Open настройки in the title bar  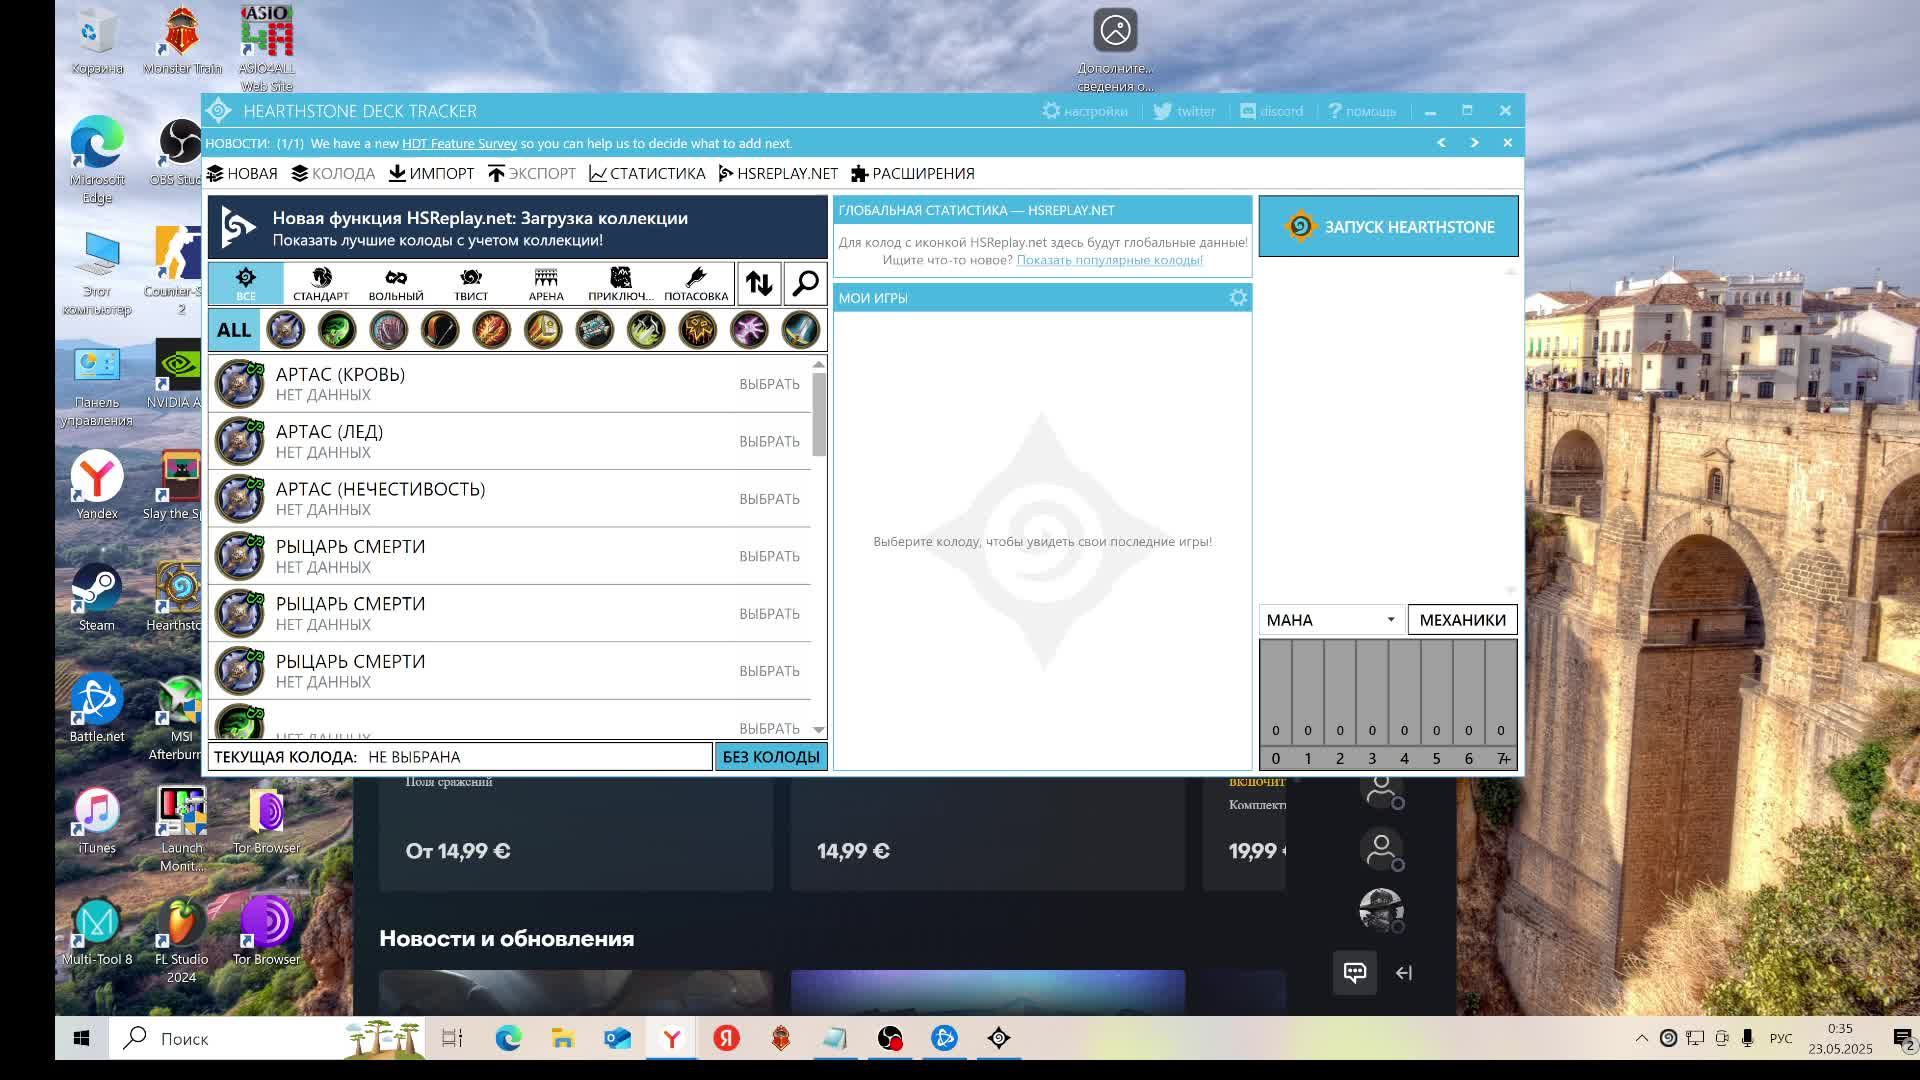1085,111
